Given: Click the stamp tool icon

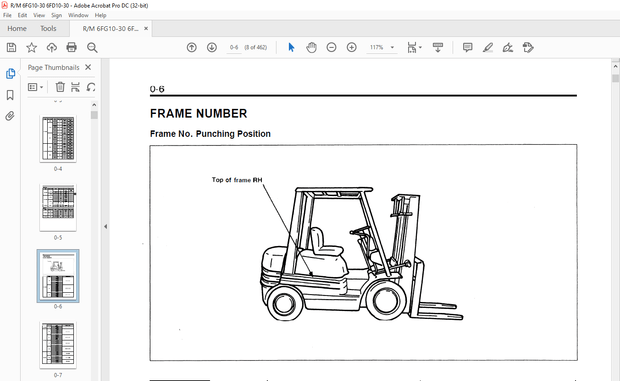Looking at the screenshot, I should [x=528, y=48].
